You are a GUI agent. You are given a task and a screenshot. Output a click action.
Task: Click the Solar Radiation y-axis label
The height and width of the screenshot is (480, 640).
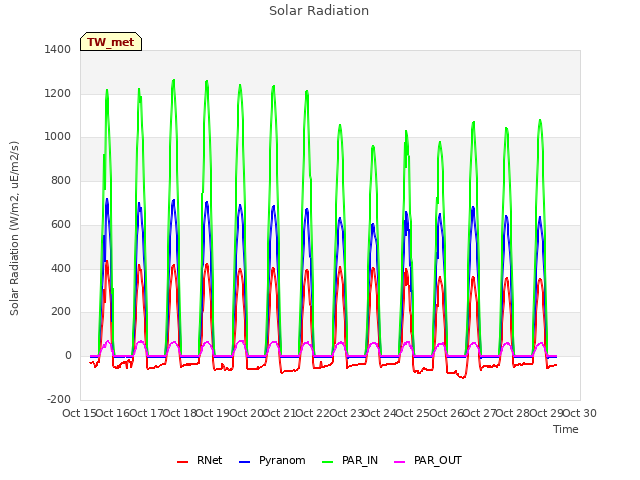tap(14, 228)
